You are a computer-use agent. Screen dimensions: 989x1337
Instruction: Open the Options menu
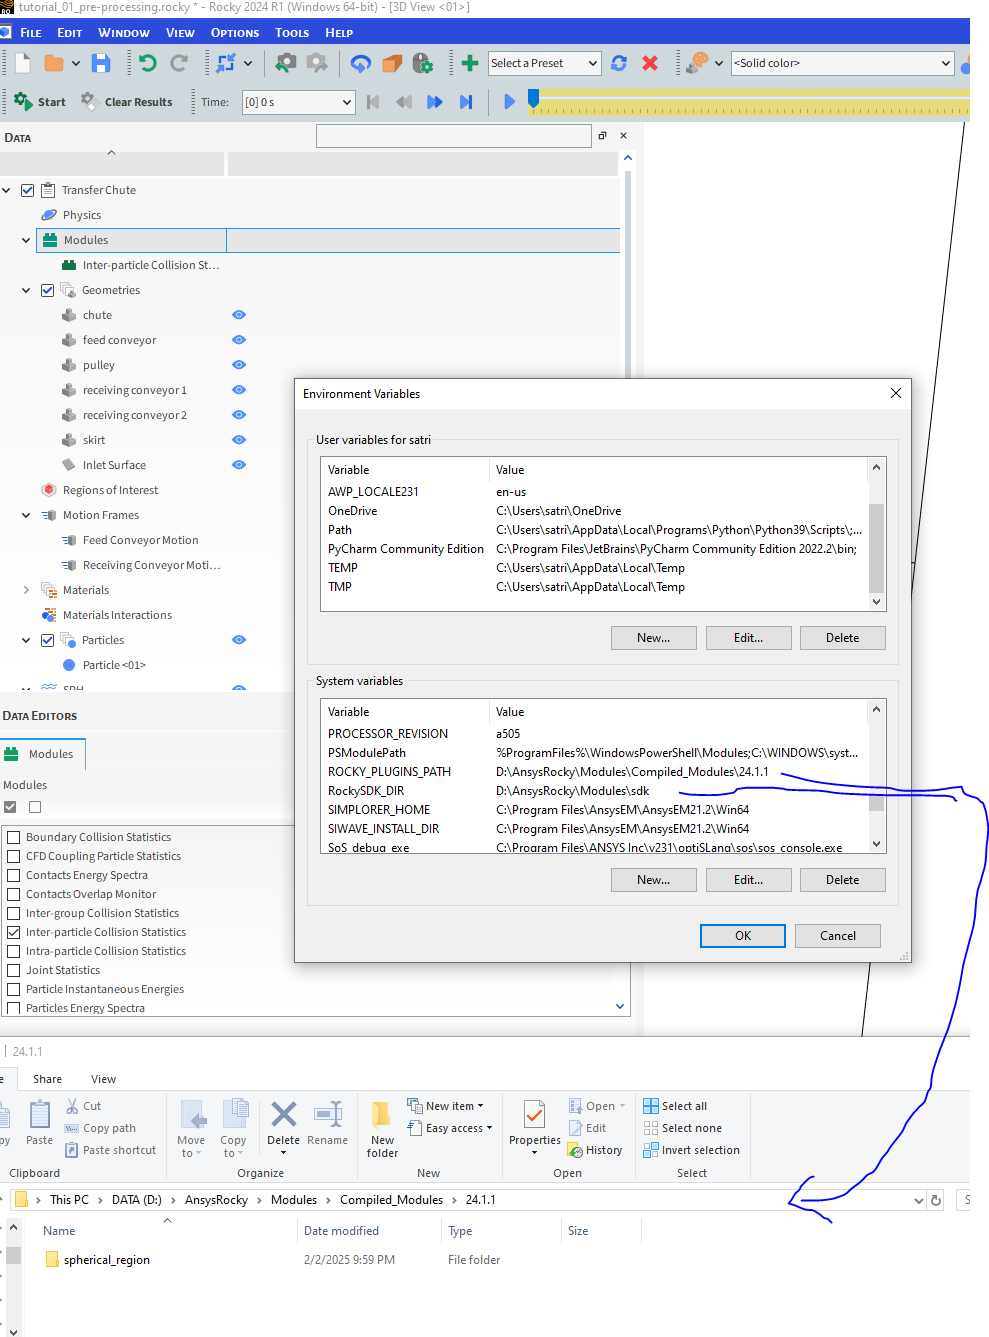tap(235, 33)
